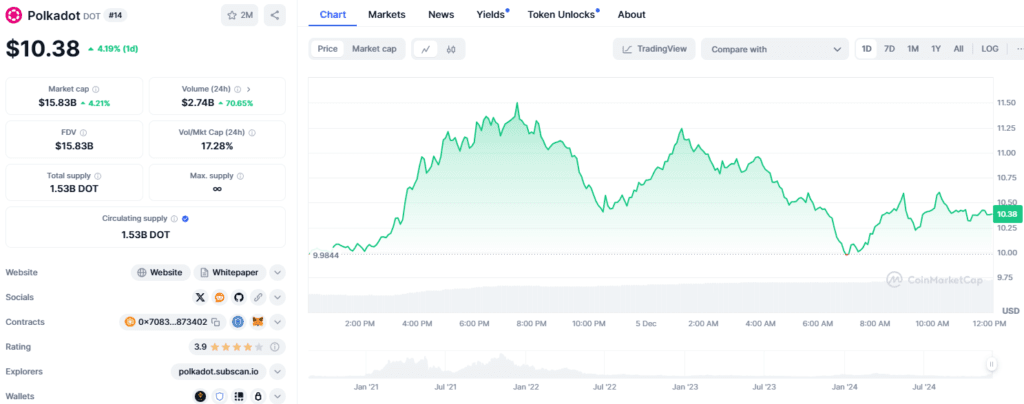Image resolution: width=1024 pixels, height=404 pixels.
Task: Expand the Wallets row chevron
Action: click(278, 396)
